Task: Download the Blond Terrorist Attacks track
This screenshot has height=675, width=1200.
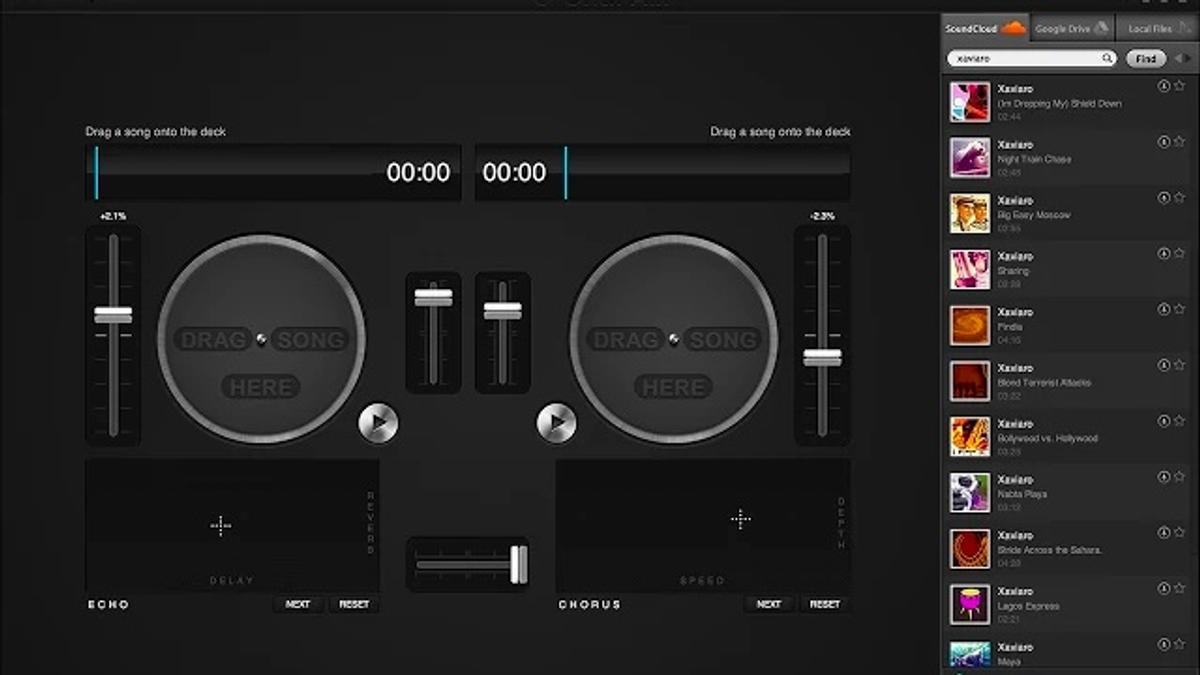Action: coord(1164,365)
